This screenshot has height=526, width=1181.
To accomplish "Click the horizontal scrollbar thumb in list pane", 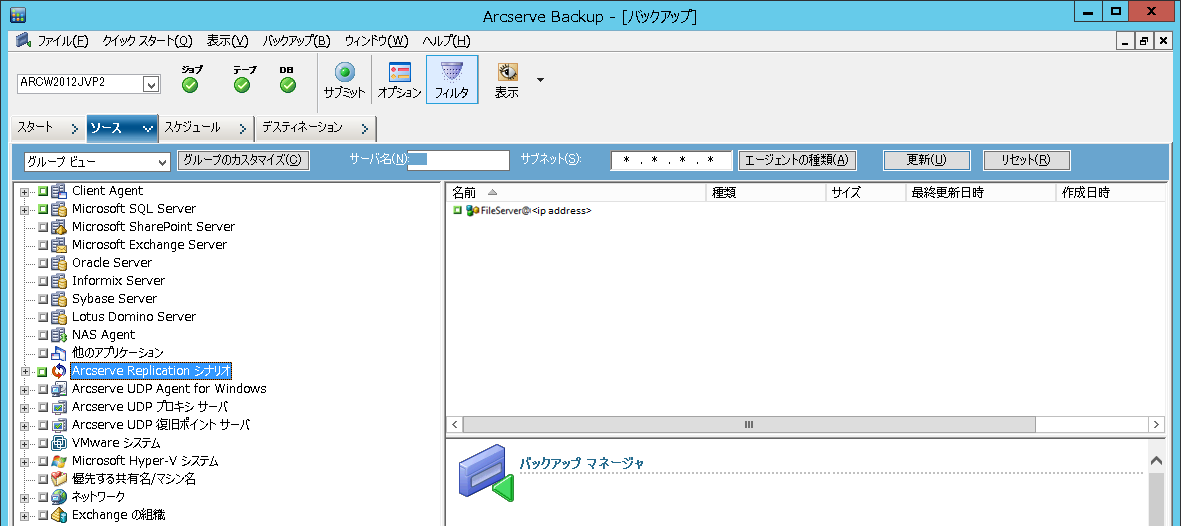I will point(749,425).
